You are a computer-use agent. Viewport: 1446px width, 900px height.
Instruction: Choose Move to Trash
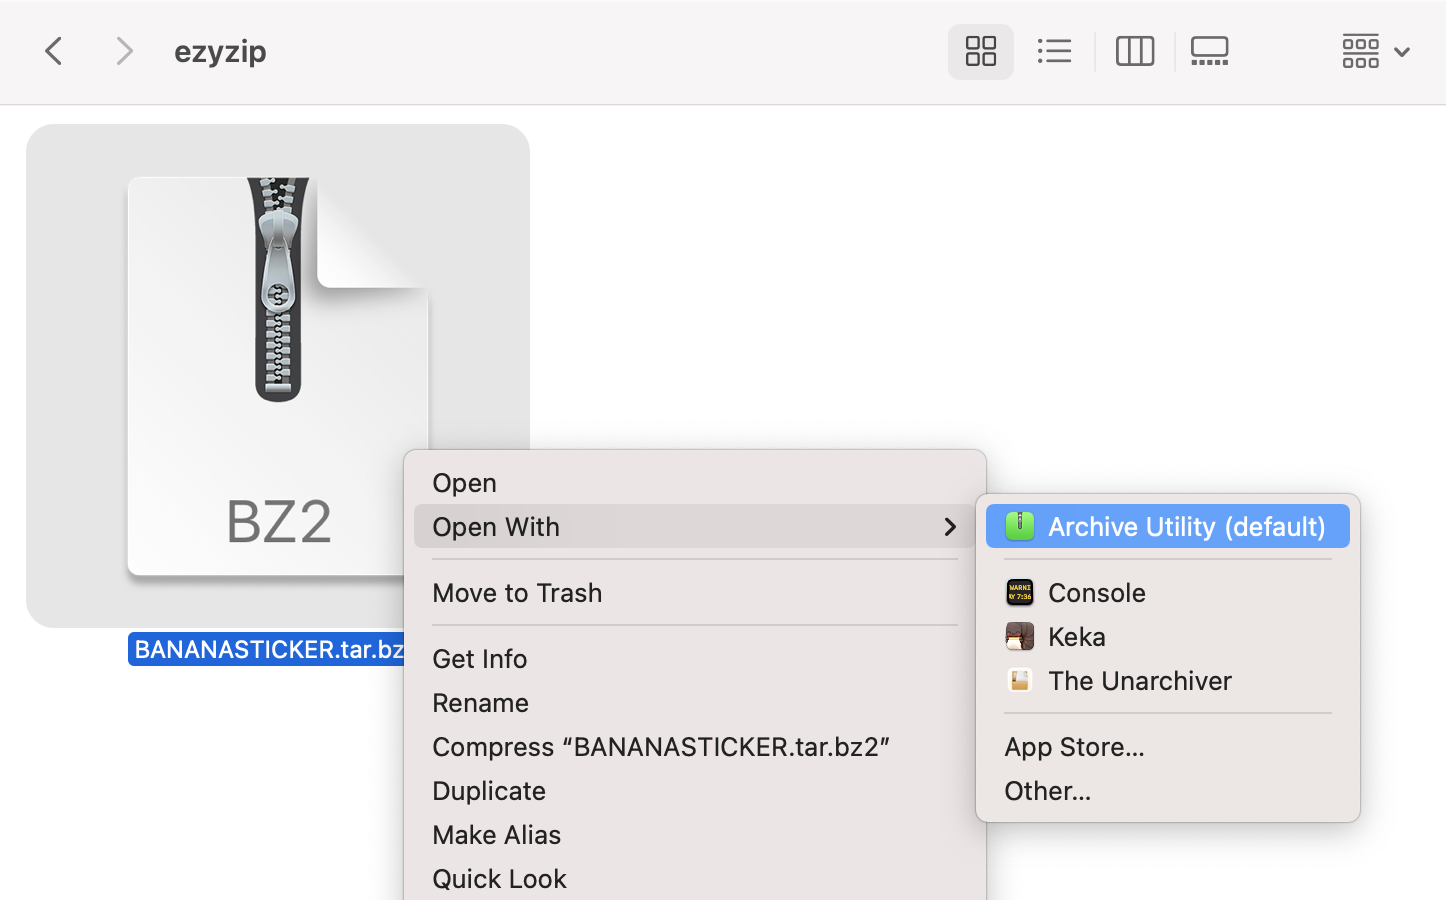pos(517,592)
